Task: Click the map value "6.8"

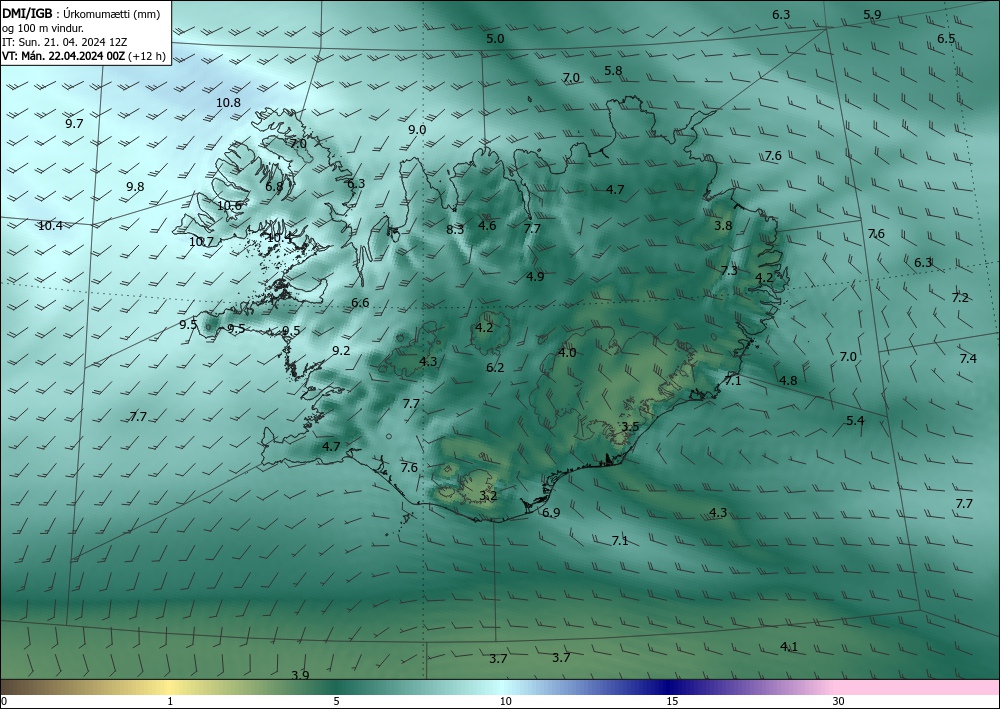Action: pos(274,187)
